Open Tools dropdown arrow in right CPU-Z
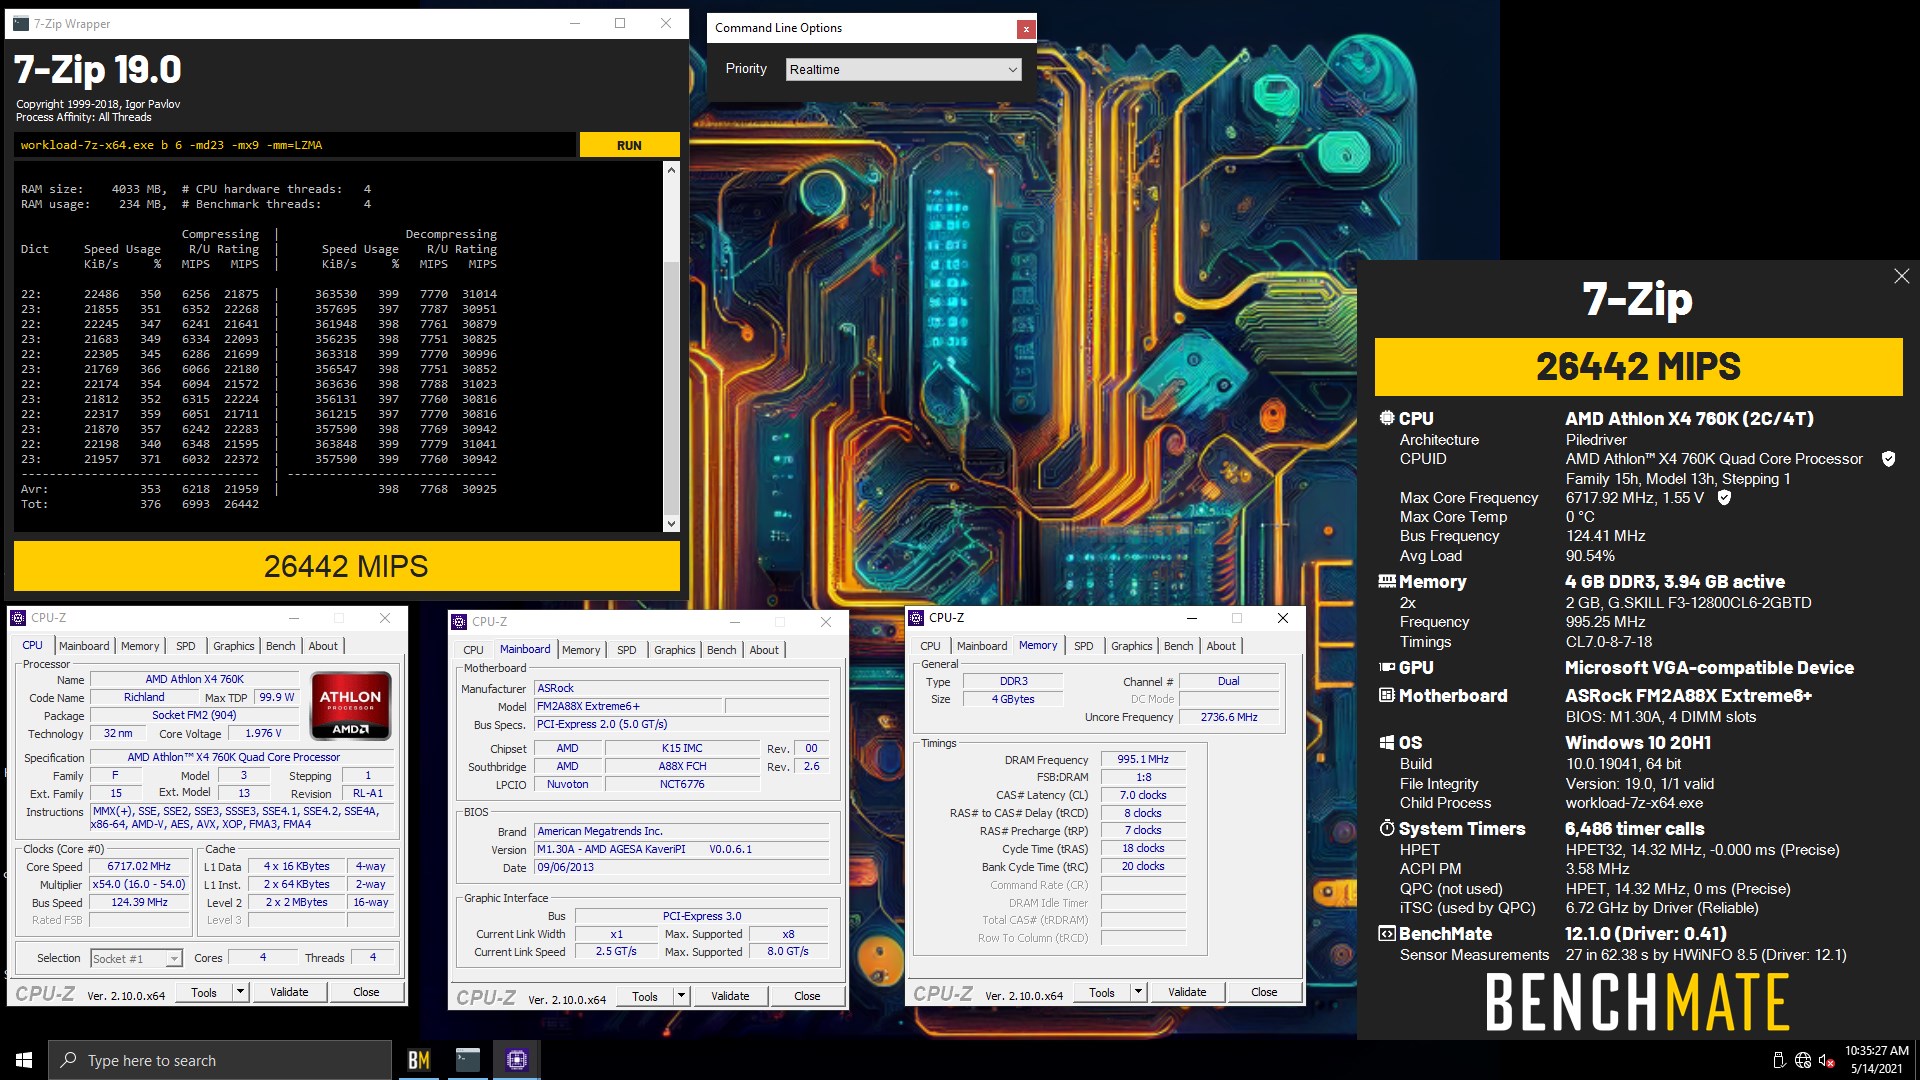1920x1080 pixels. tap(1138, 992)
